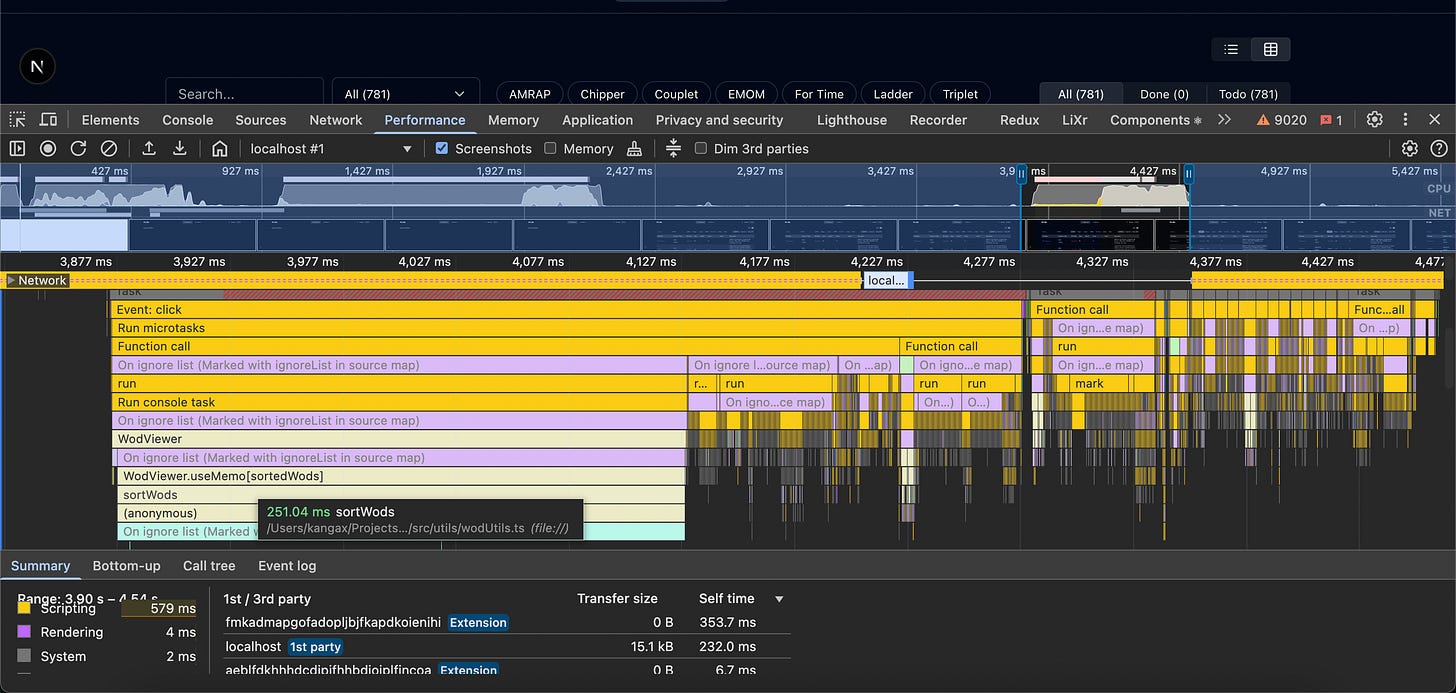1456x693 pixels.
Task: Enable Dim 3rd parties checkbox
Action: [701, 148]
